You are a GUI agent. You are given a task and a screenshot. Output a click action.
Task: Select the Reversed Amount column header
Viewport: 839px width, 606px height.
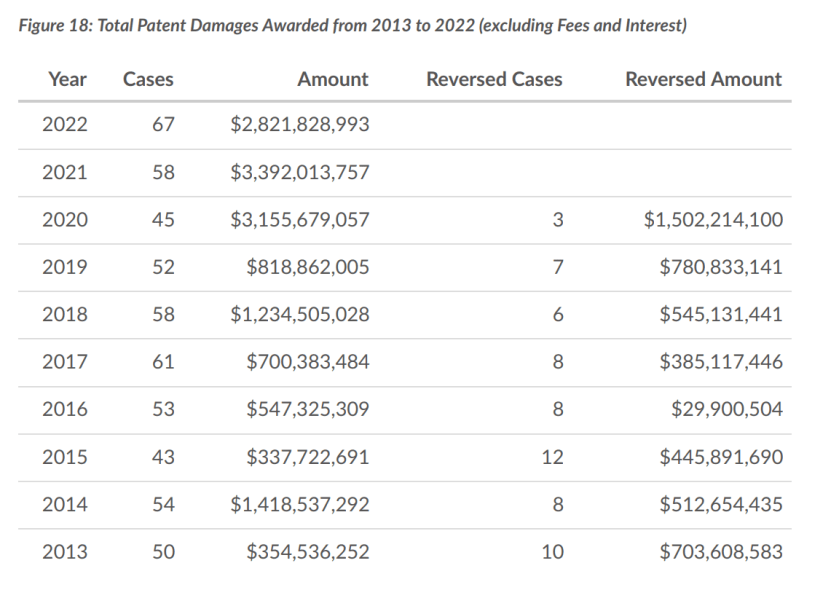point(703,78)
